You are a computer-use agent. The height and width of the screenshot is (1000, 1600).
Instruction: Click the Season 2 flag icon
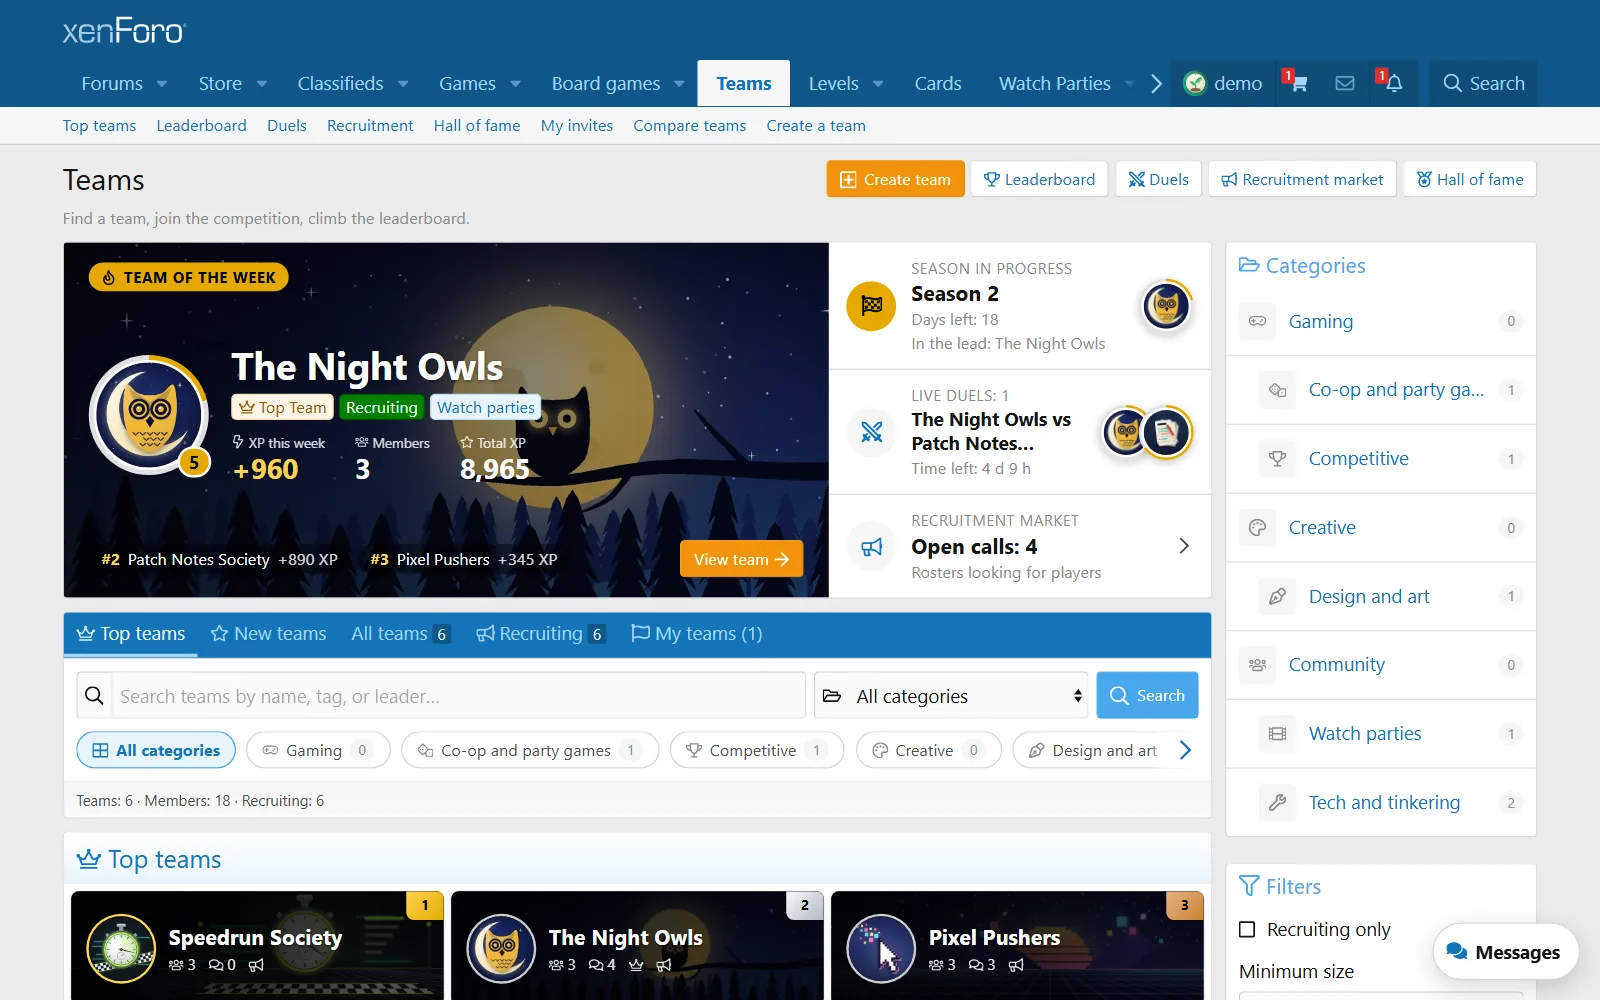tap(872, 306)
